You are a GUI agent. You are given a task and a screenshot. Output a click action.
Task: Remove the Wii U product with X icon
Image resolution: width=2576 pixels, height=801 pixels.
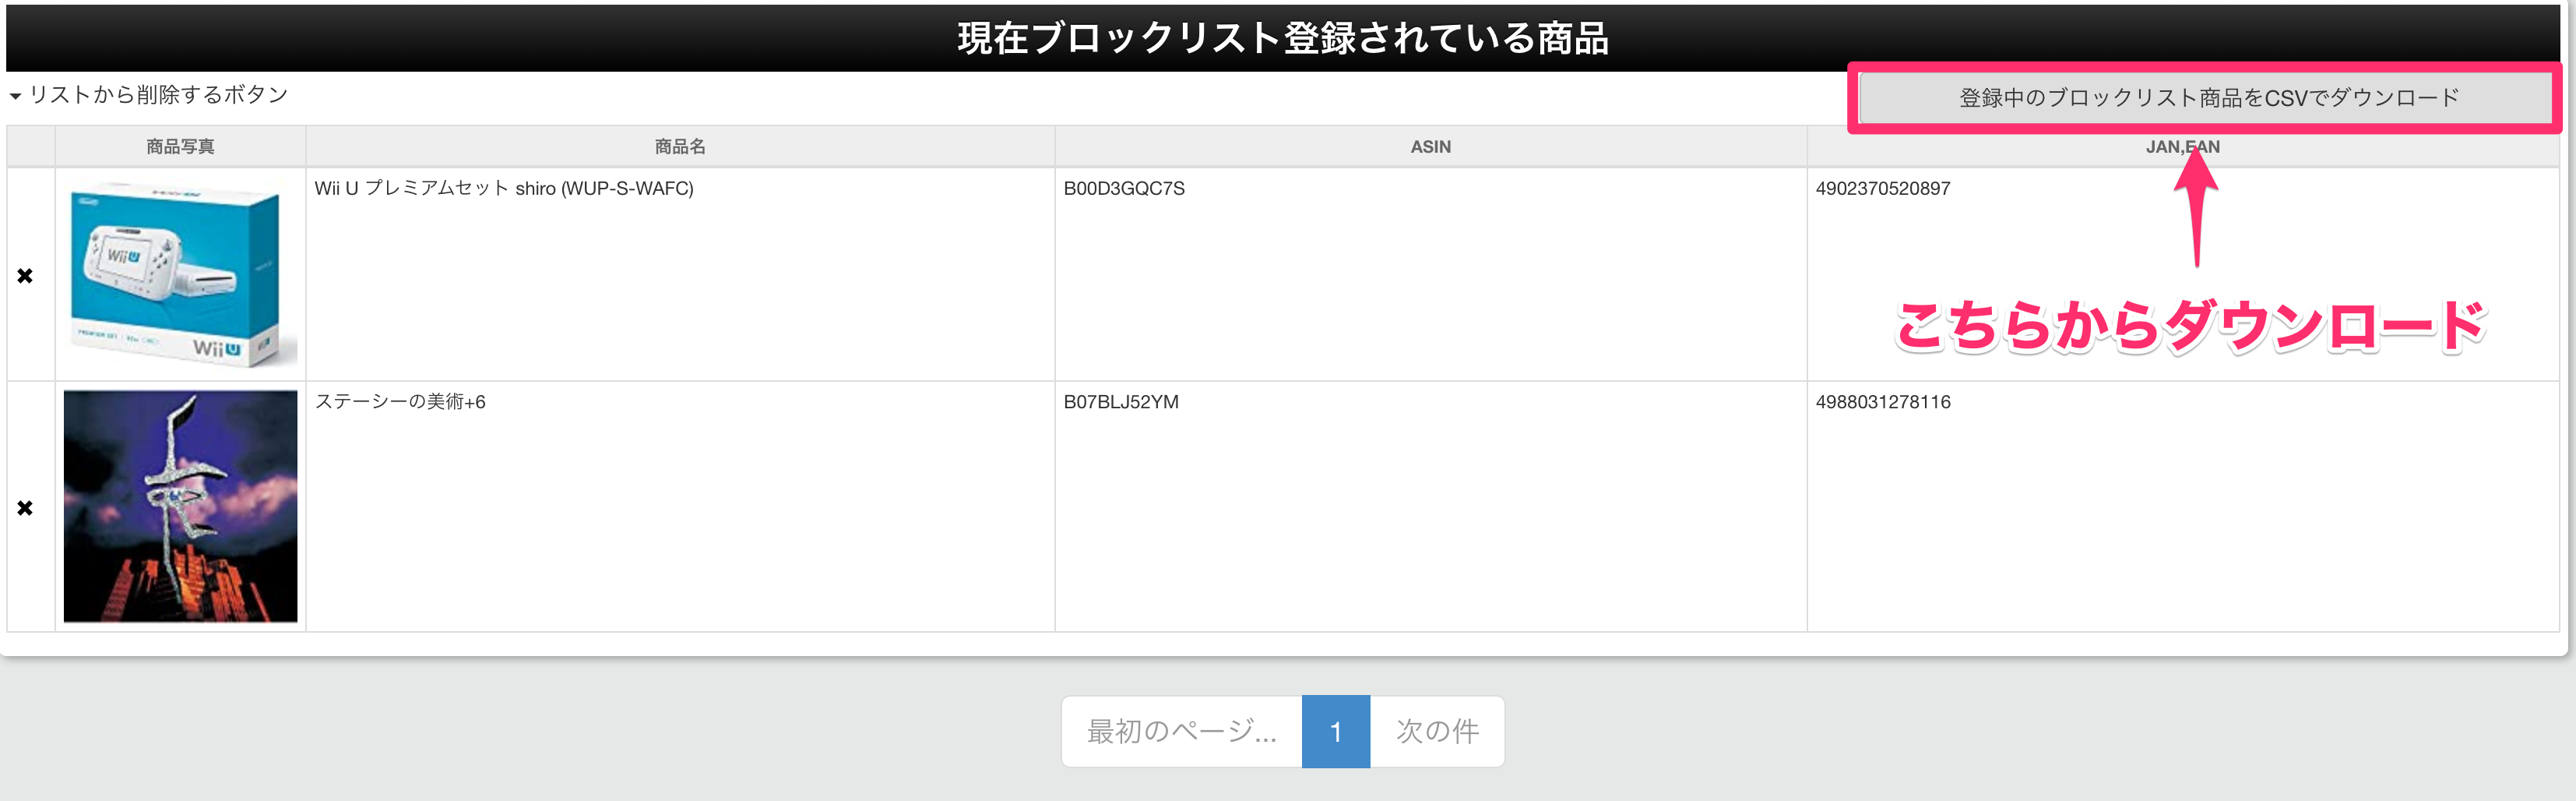pos(25,276)
